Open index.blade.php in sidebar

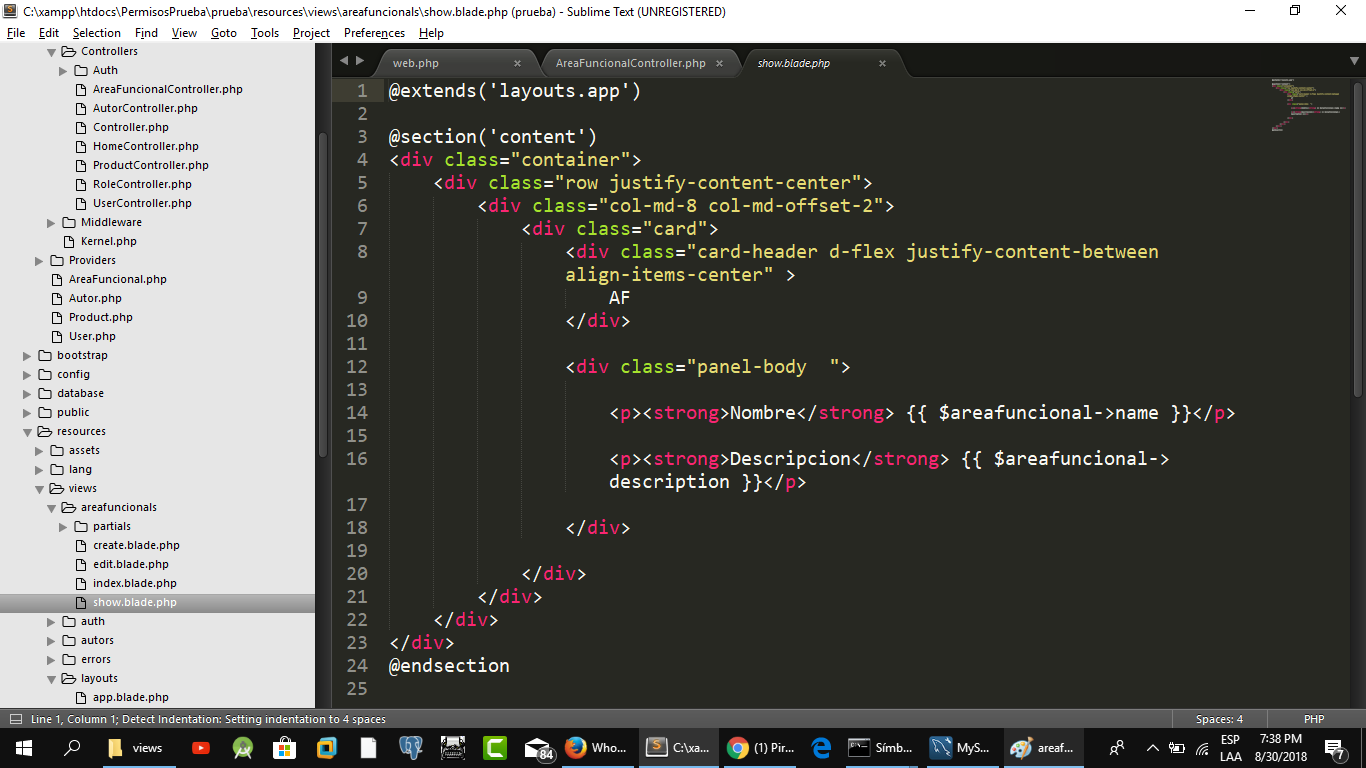[135, 583]
